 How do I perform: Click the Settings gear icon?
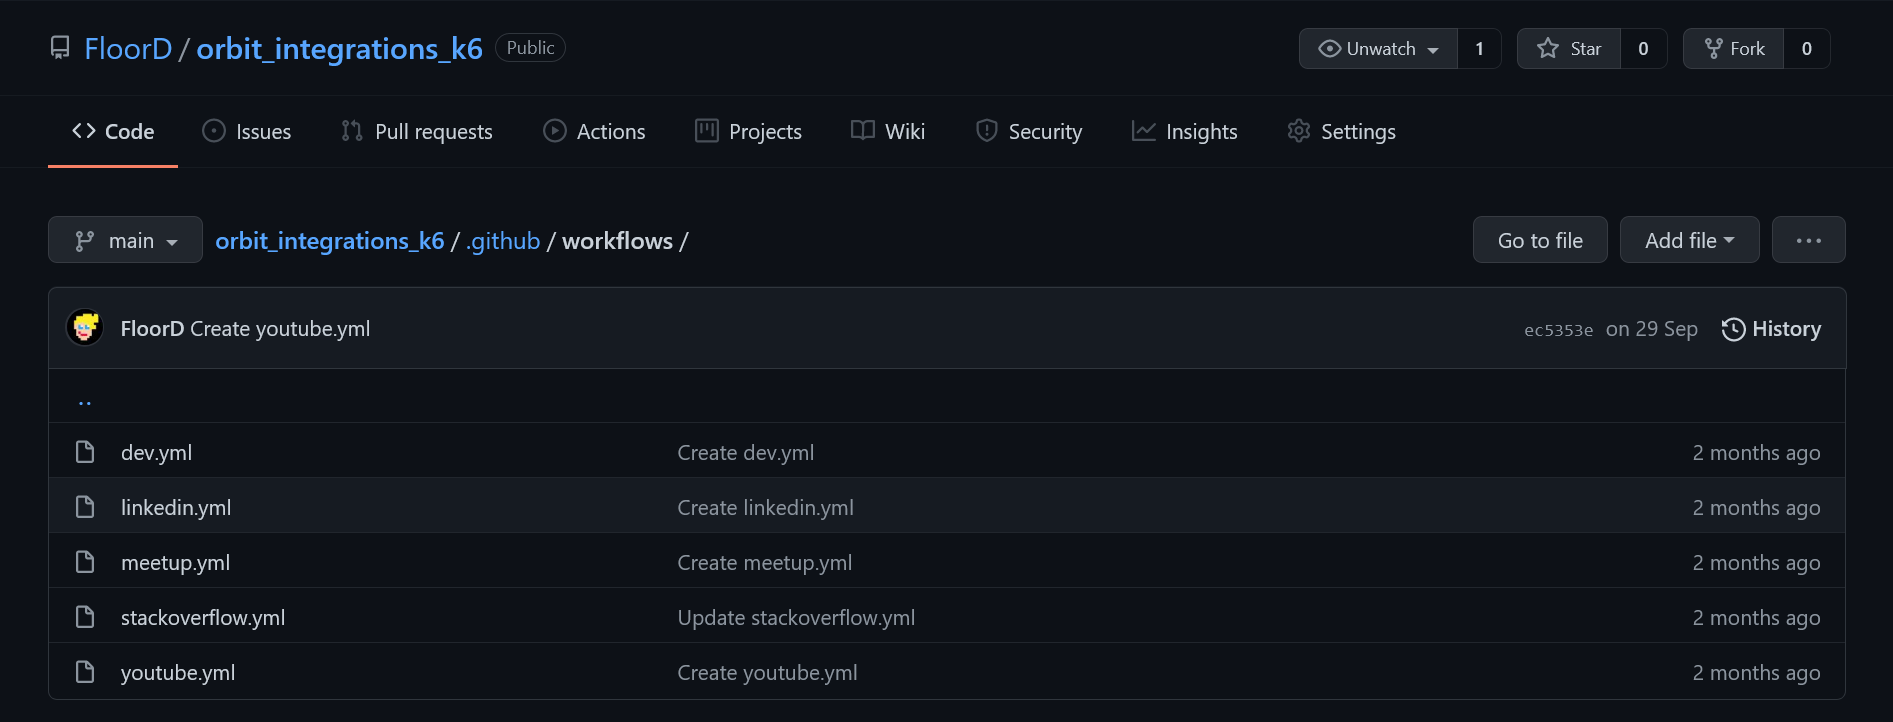coord(1299,131)
